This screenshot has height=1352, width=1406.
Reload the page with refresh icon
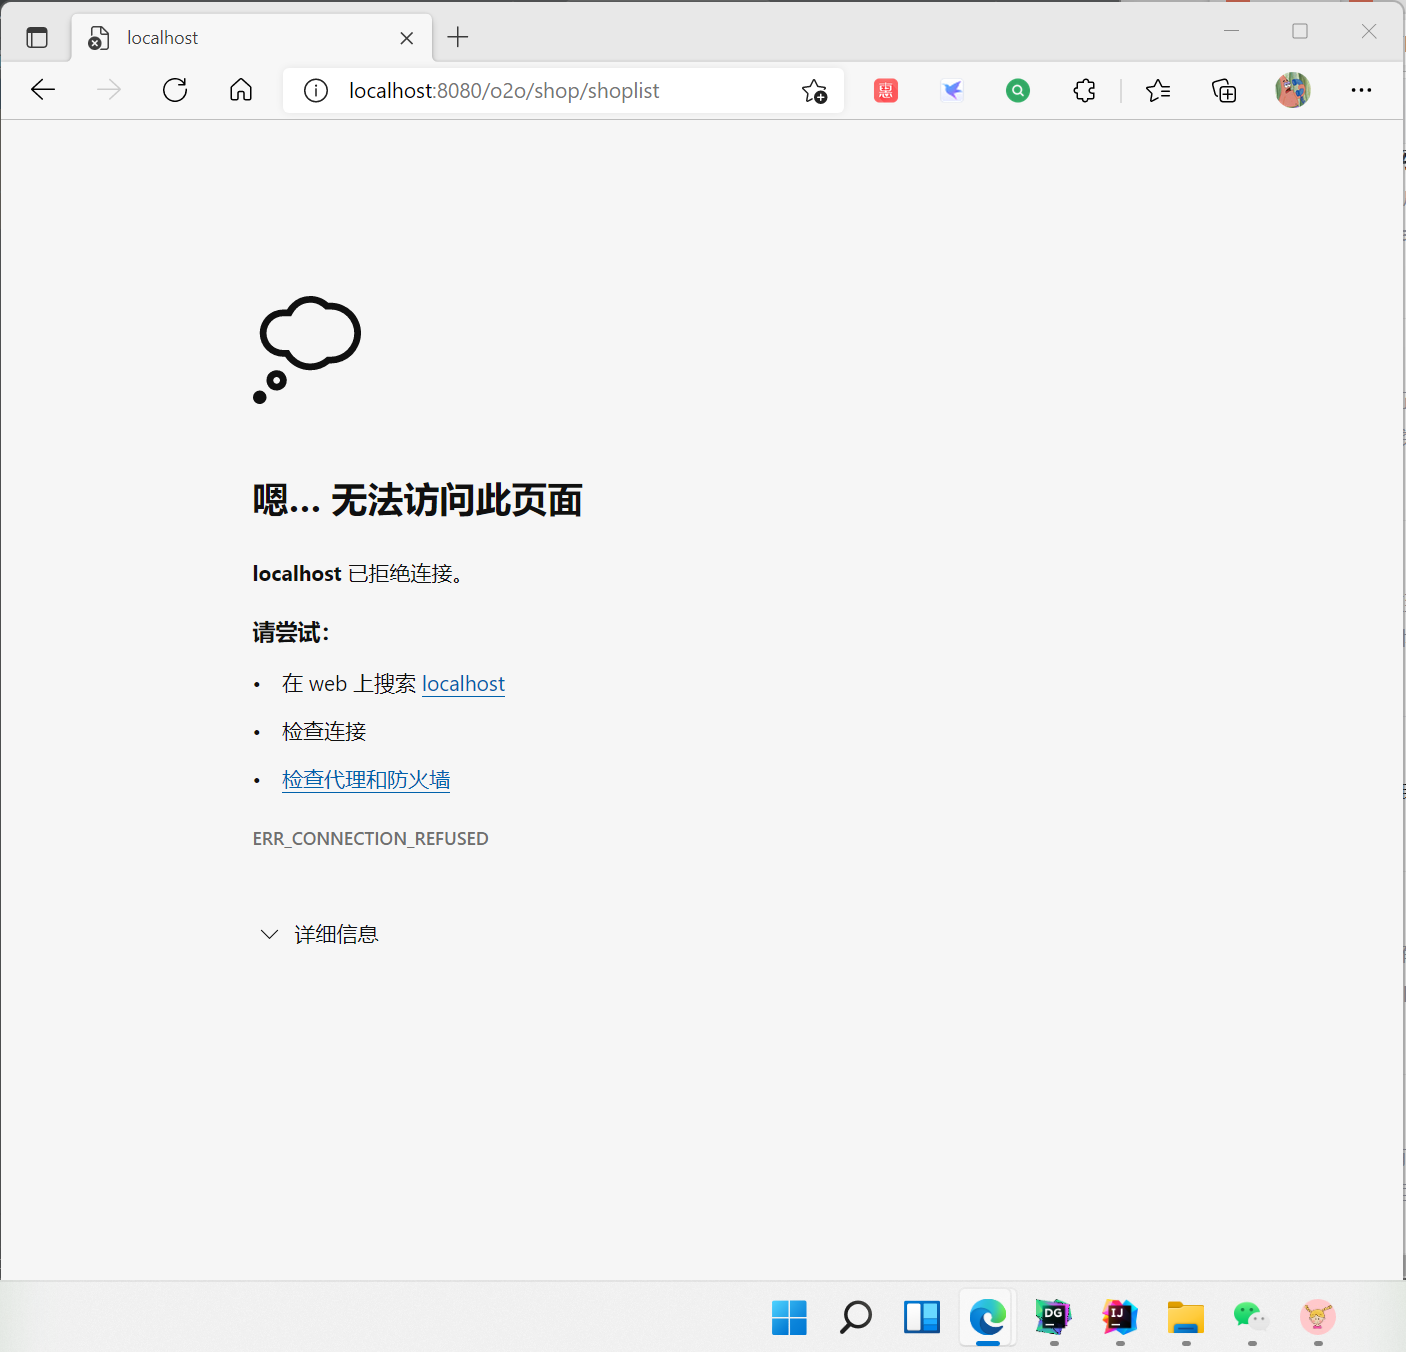[174, 90]
